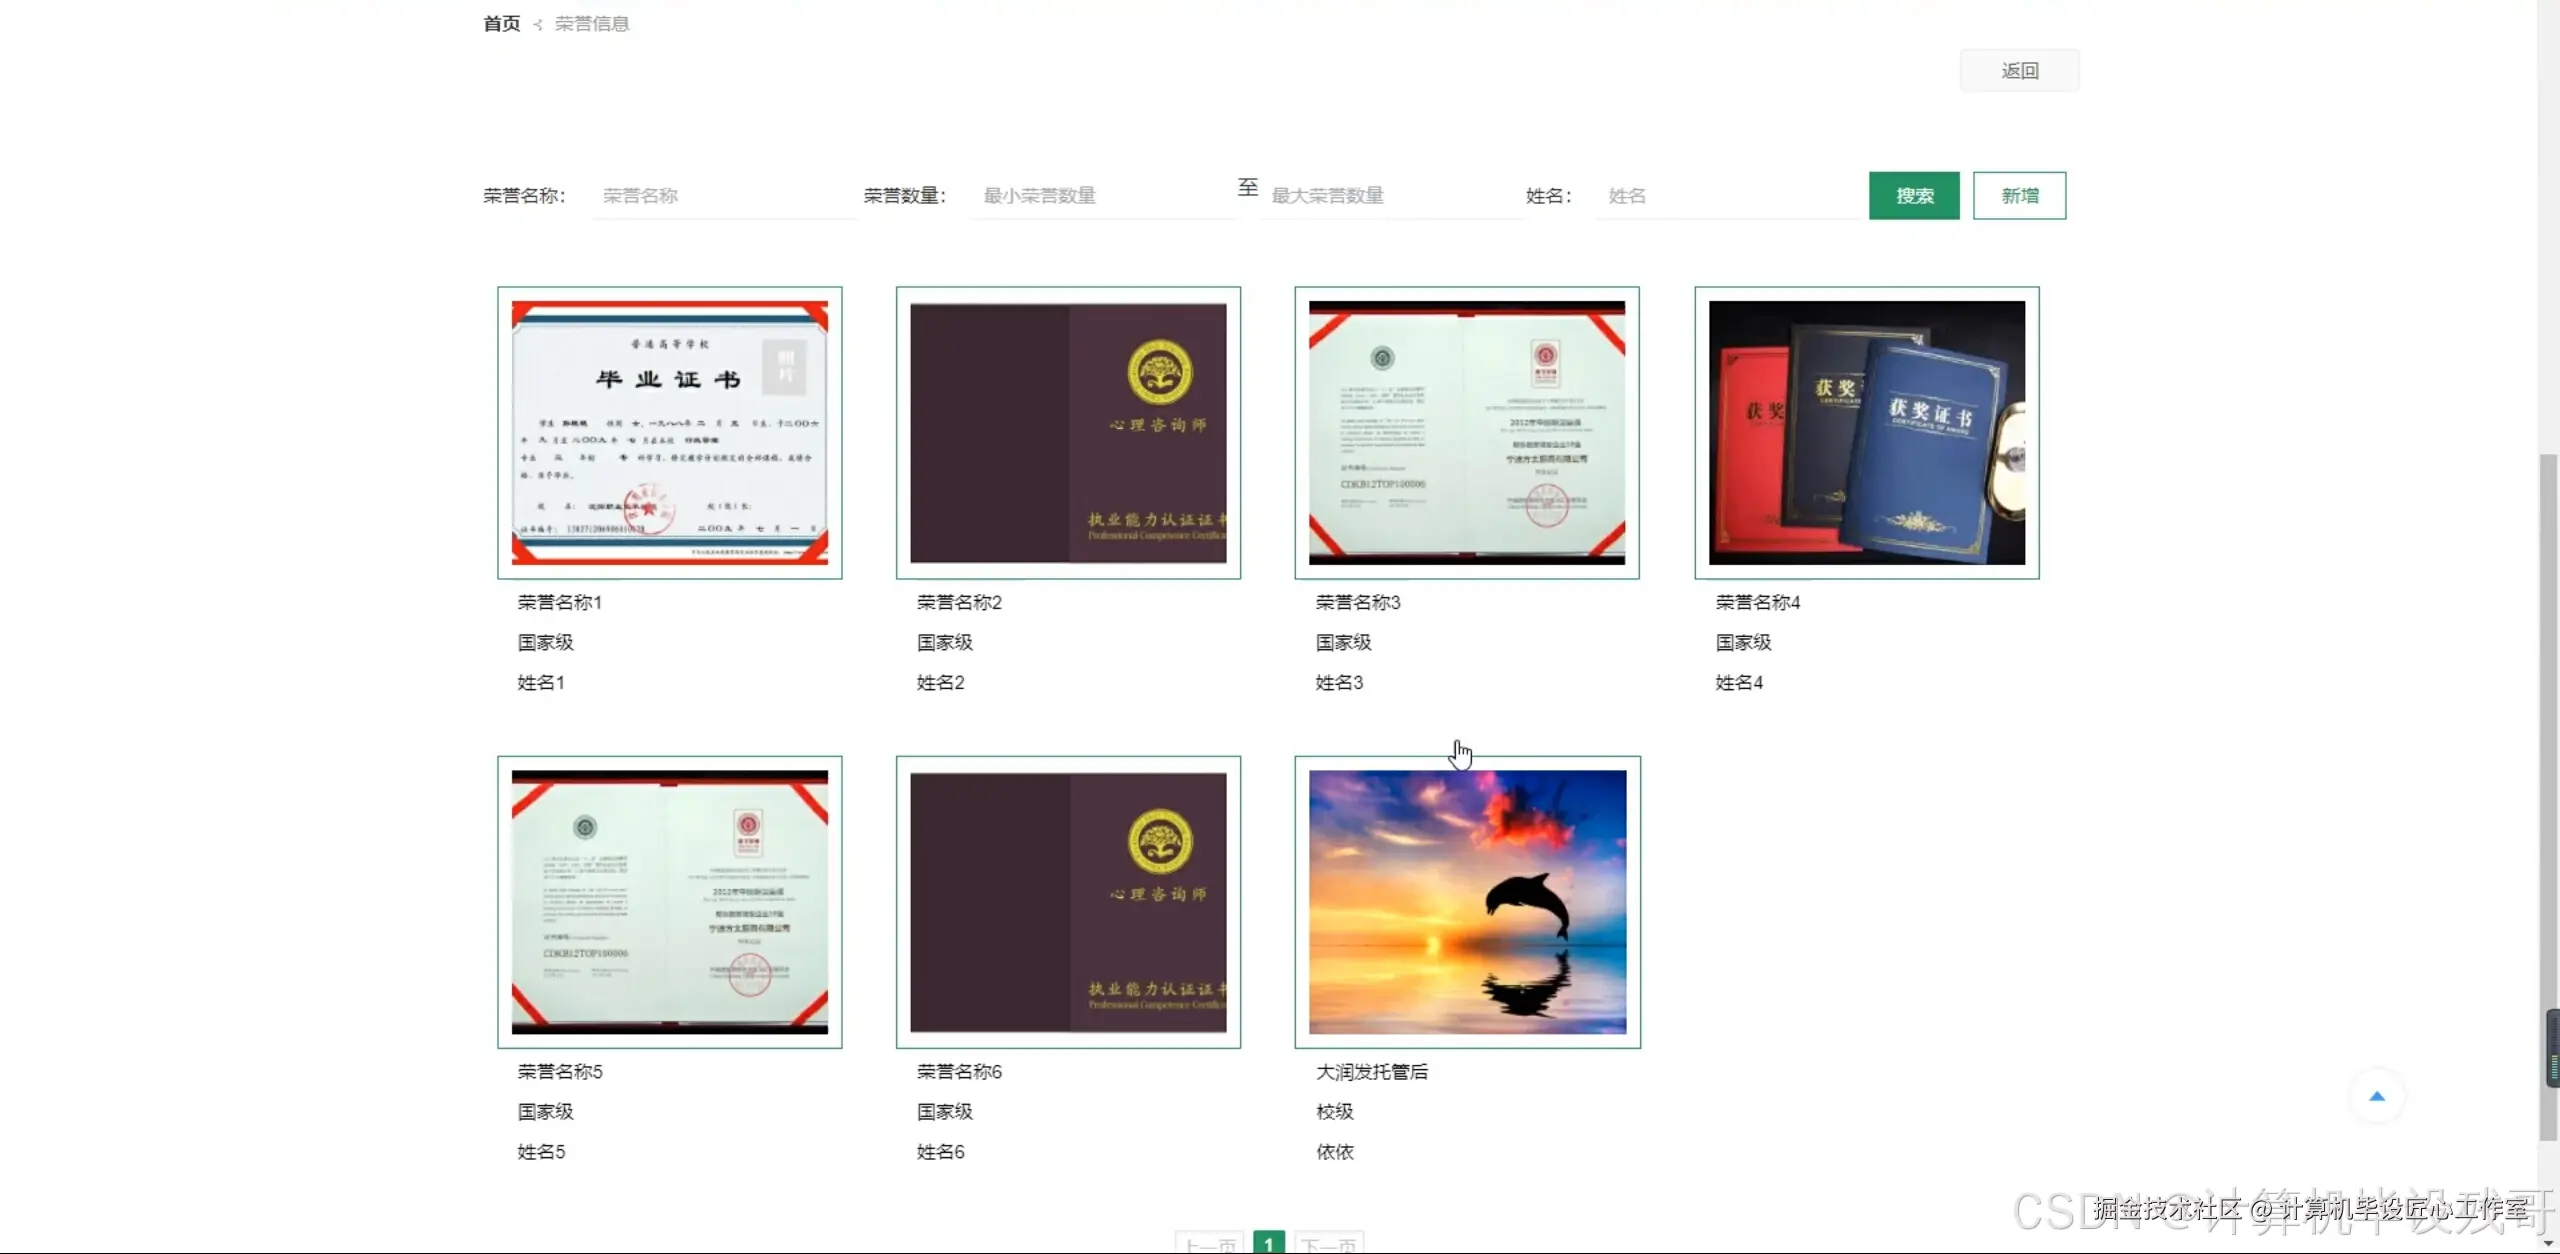
Task: Click the 返回 back button
Action: (x=2019, y=71)
